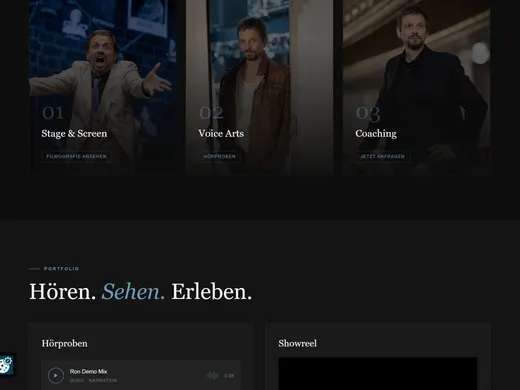
Task: Click the Hörproben button under Voice Arts
Action: [219, 156]
